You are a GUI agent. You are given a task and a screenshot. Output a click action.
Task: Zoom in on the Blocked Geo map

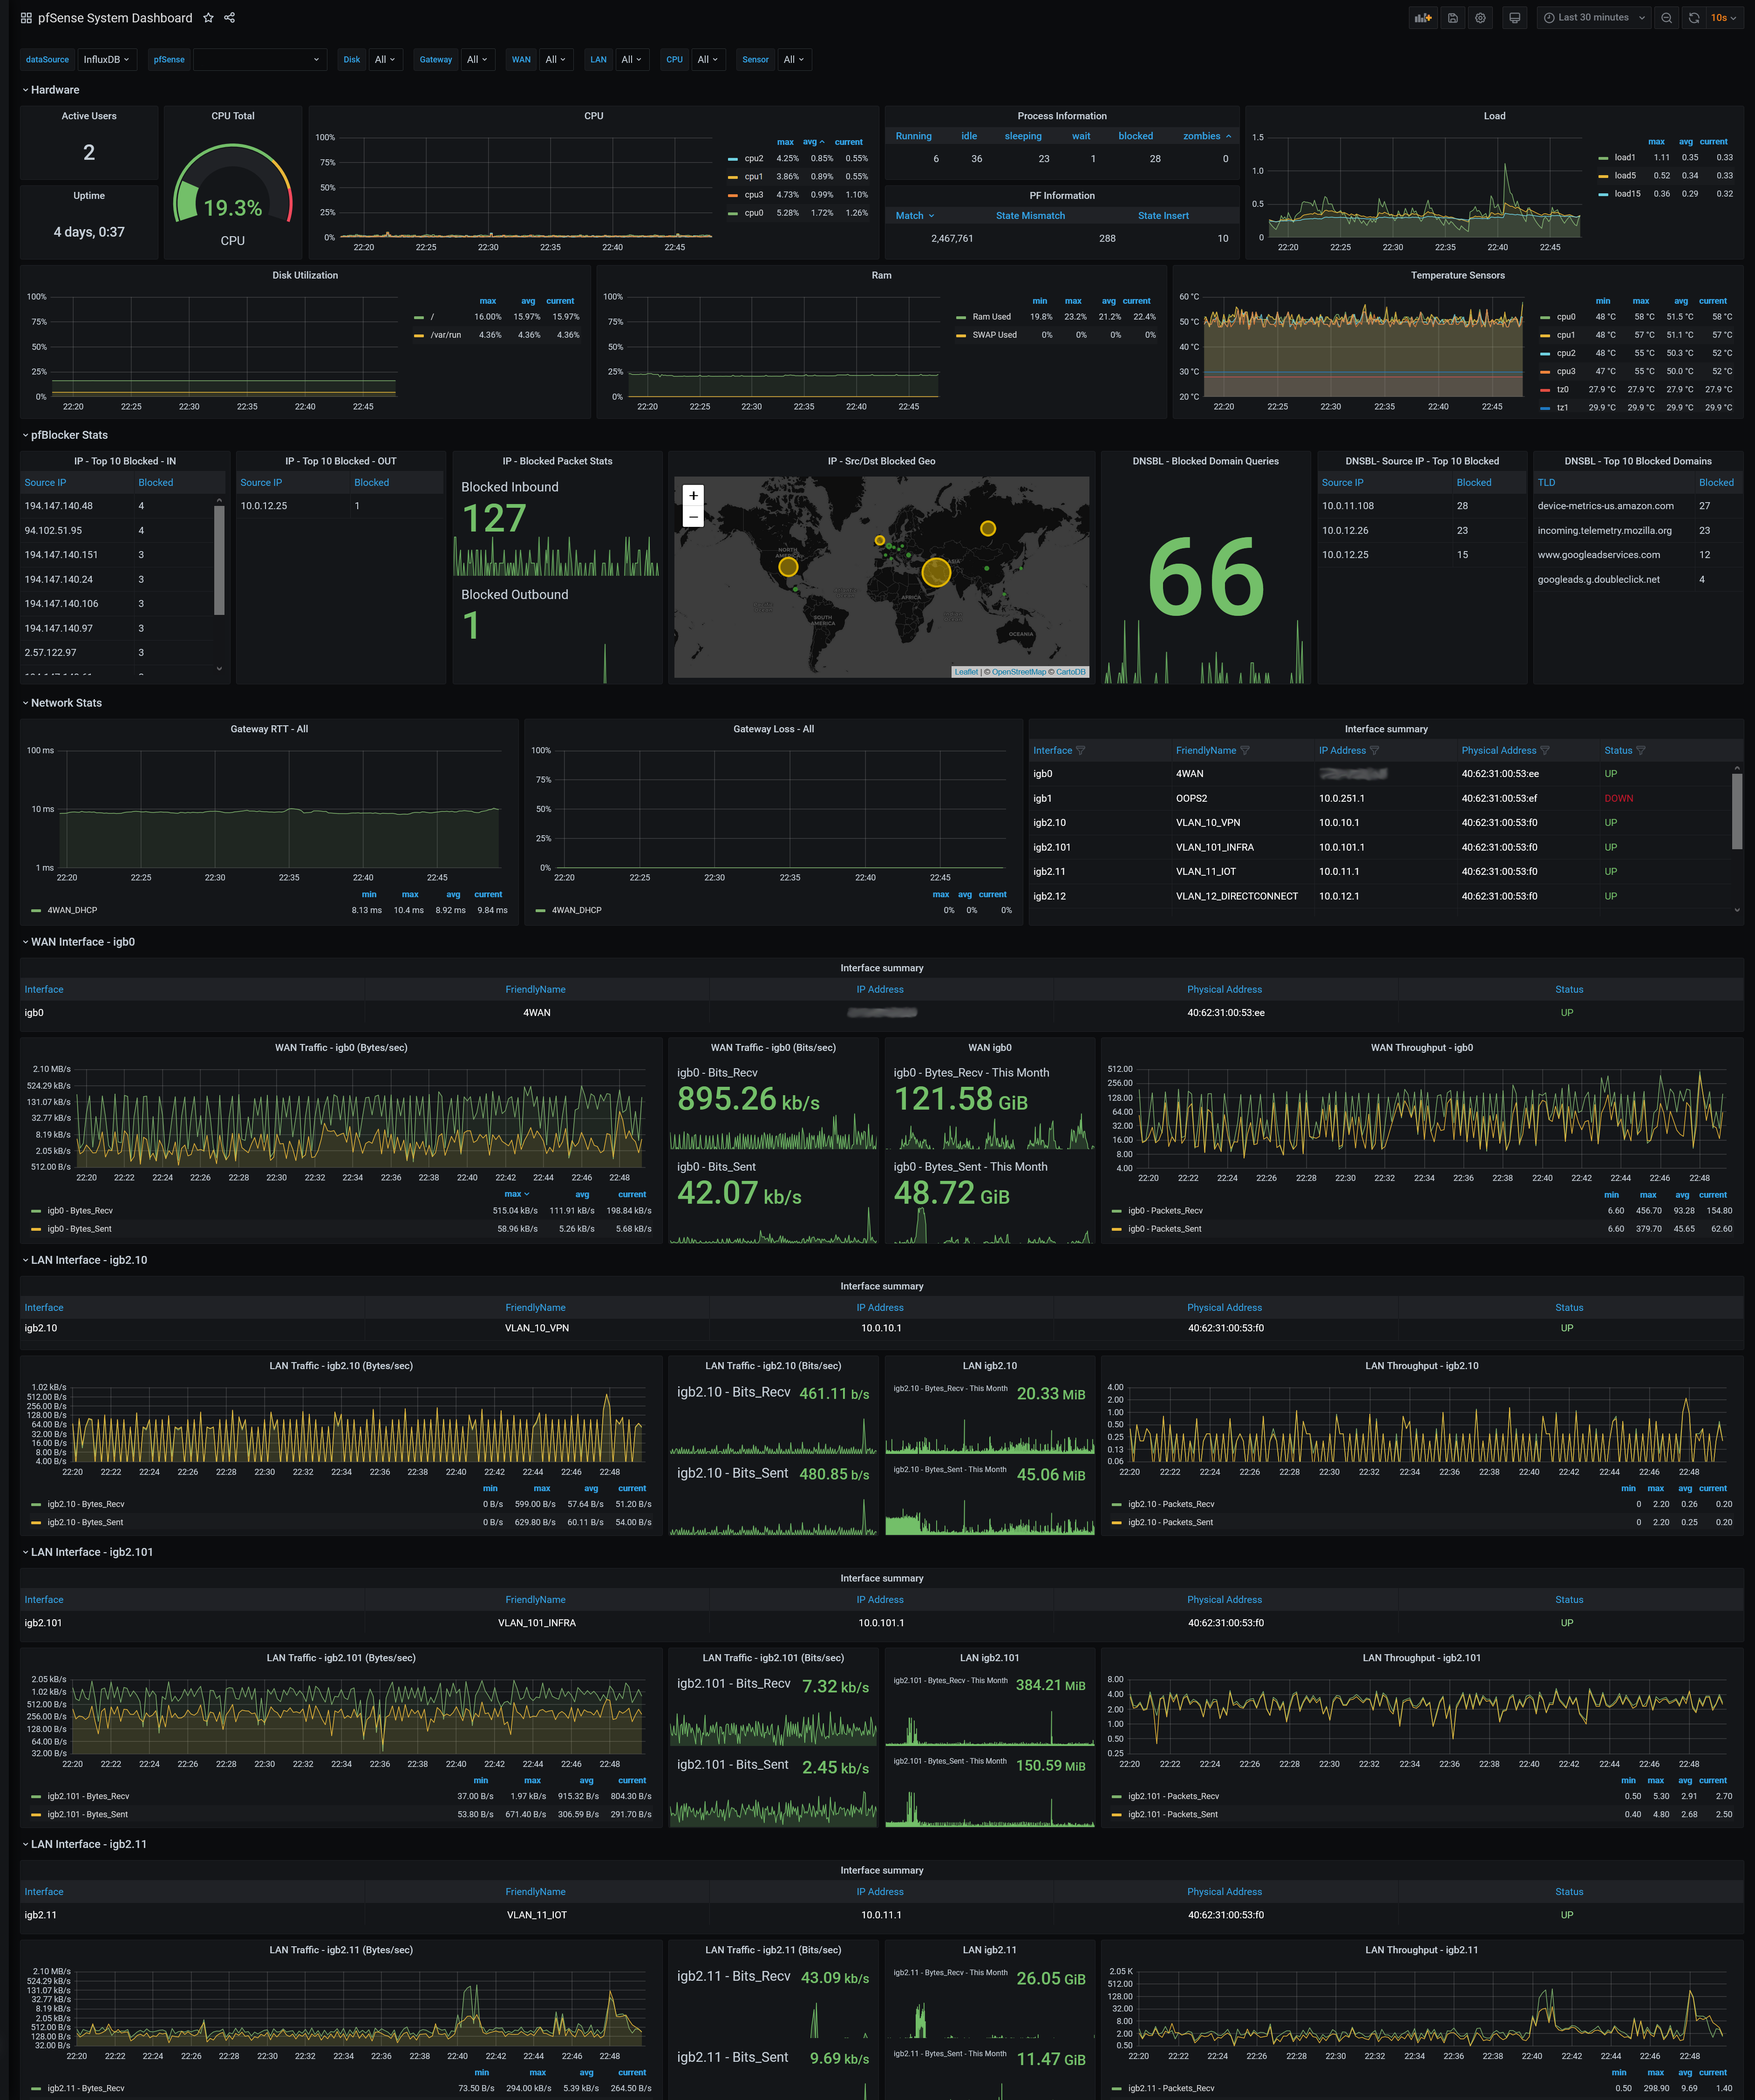[693, 495]
